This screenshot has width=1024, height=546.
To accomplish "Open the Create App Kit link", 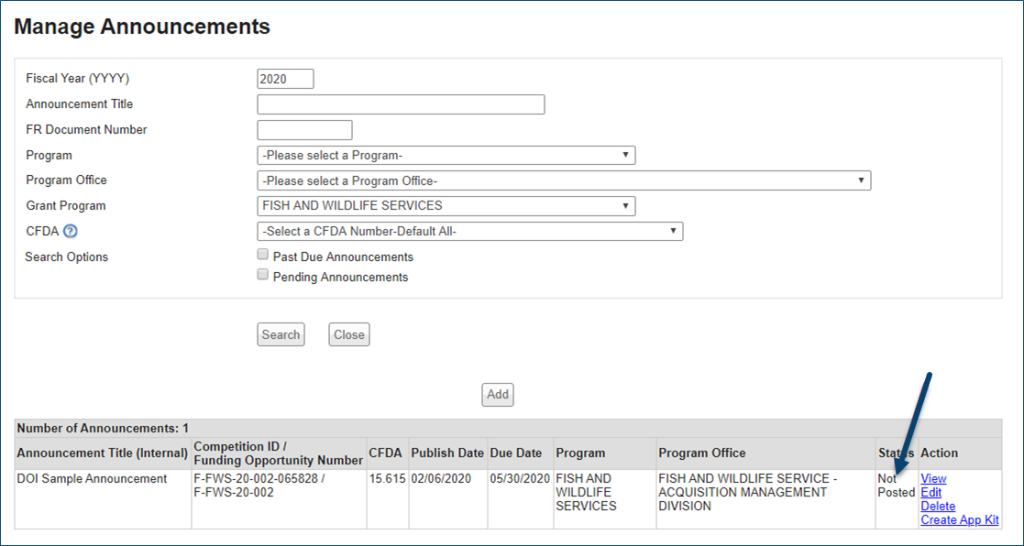I will click(x=959, y=520).
